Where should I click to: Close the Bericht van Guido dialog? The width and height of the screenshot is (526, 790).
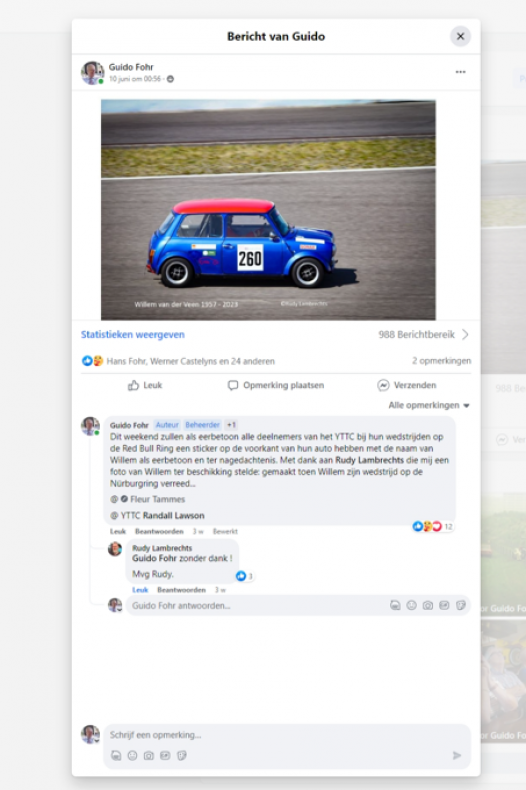click(x=460, y=36)
